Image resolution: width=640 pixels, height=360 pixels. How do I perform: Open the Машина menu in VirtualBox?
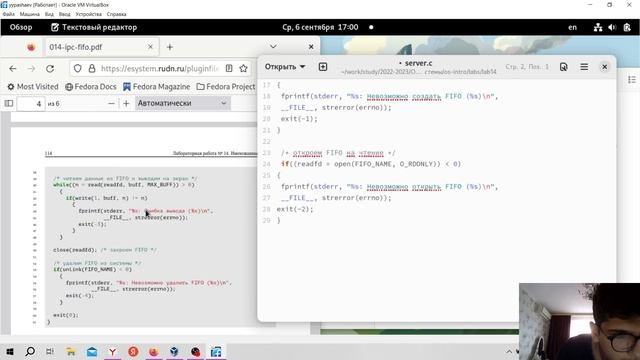[30, 14]
